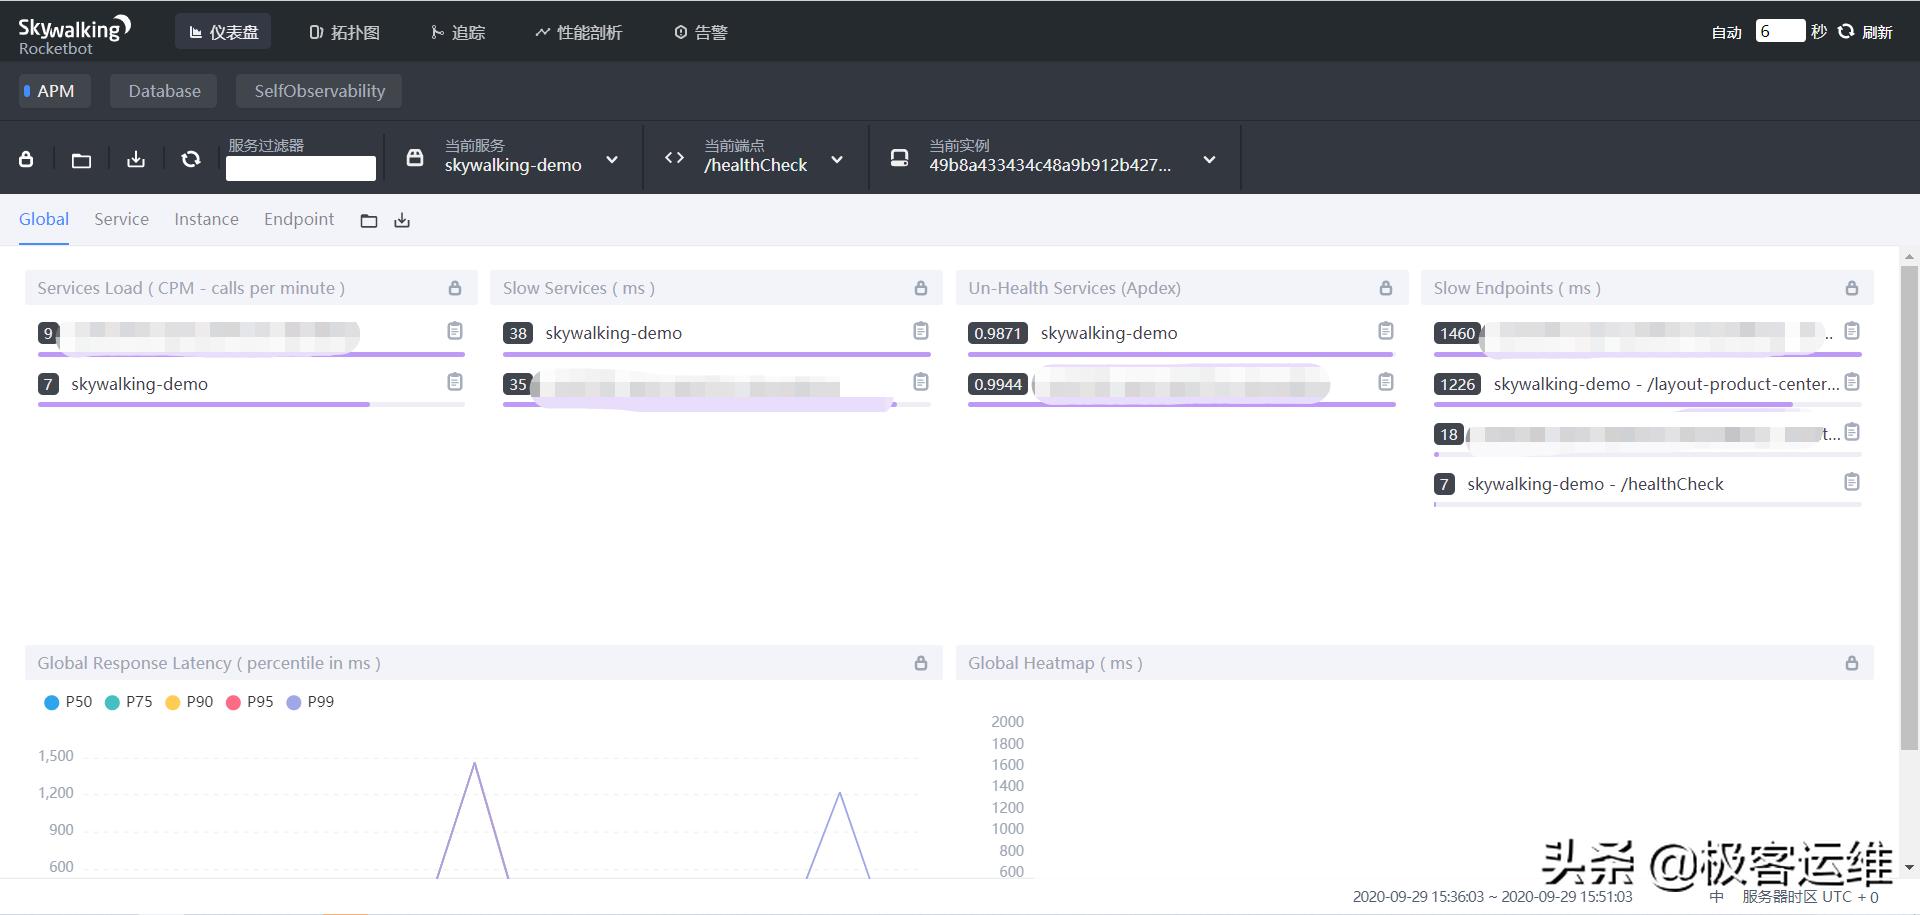Screen dimensions: 1920x915
Task: Switch to the Instance tab
Action: coord(206,219)
